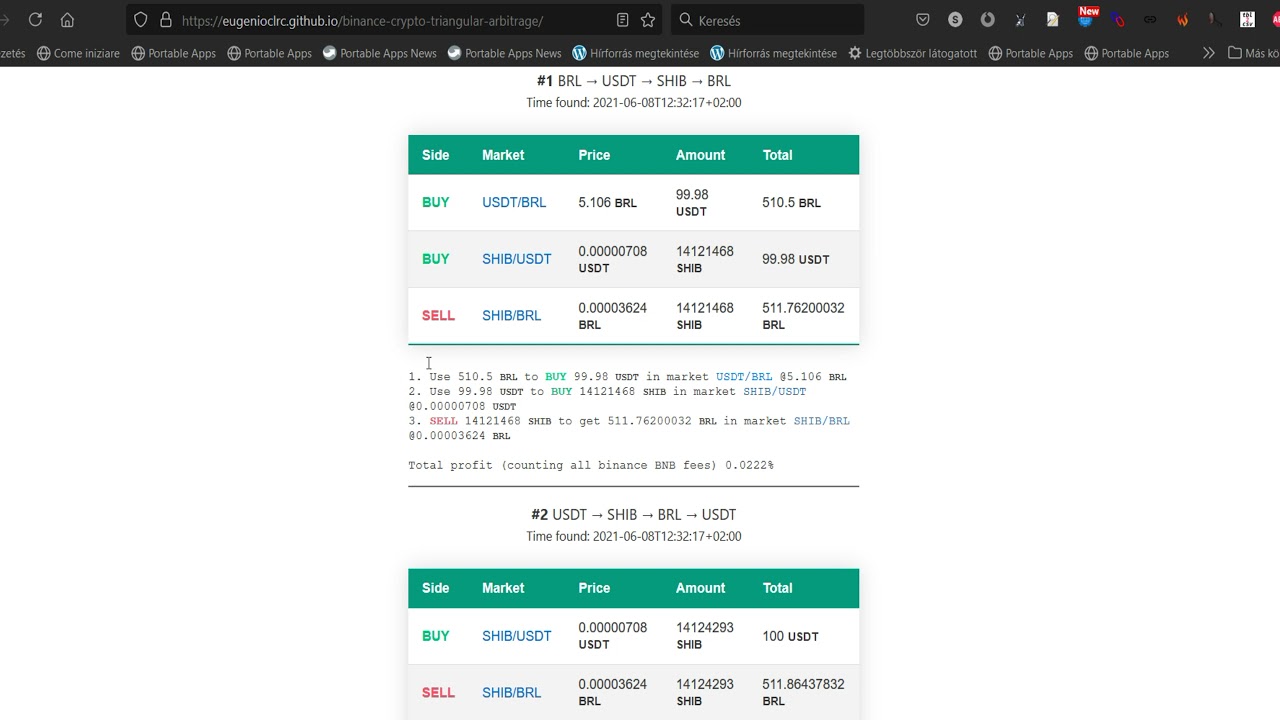Click the Total profit 0.0222% line
The image size is (1280, 720).
click(591, 466)
